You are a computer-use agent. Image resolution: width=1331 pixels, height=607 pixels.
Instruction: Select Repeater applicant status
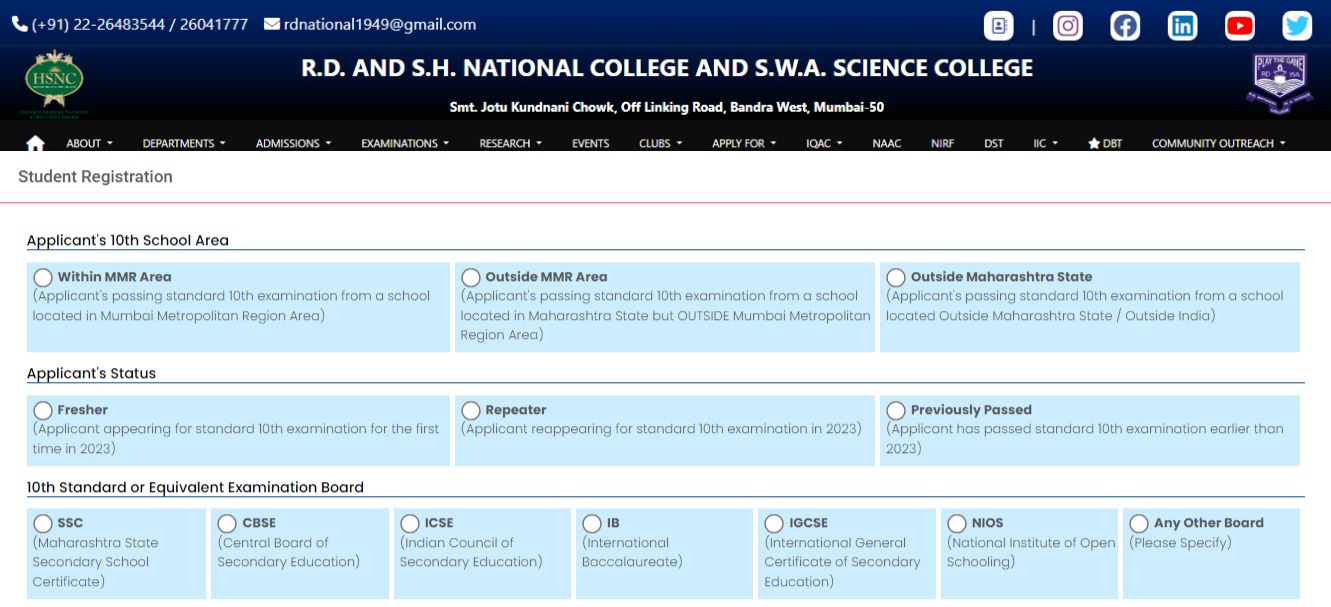tap(470, 410)
